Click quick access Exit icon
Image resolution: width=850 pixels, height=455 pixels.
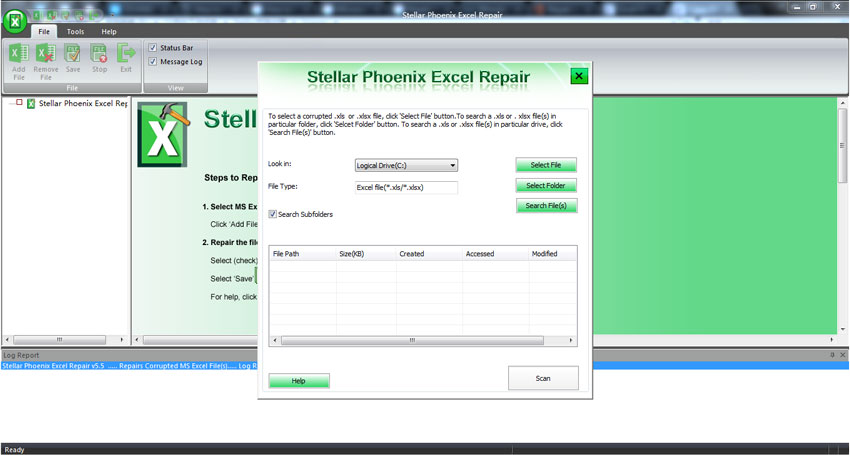93,15
